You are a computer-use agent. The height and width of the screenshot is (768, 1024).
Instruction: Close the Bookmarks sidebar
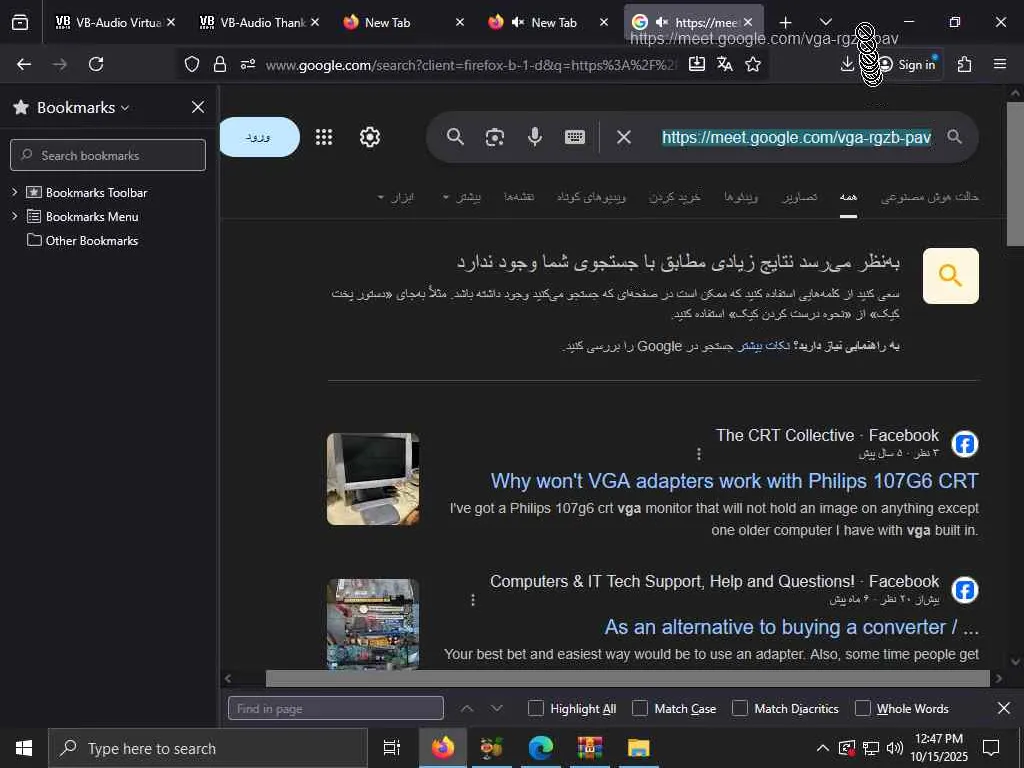coord(198,107)
